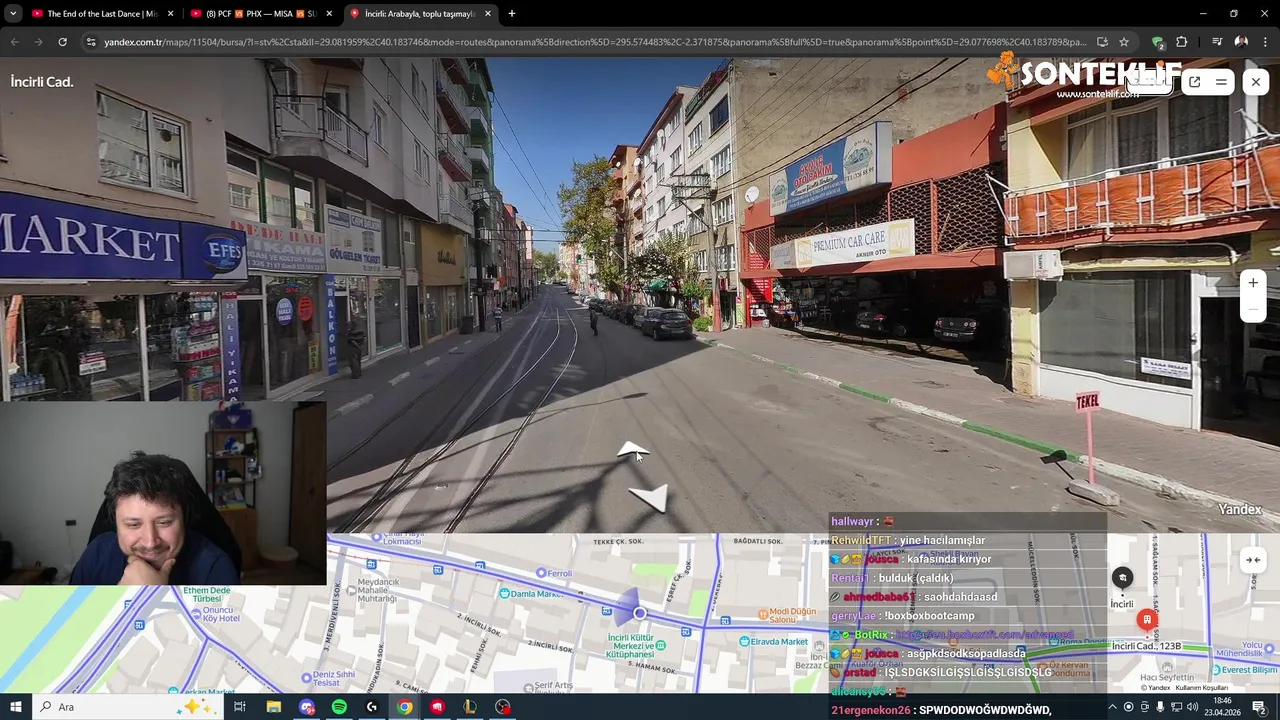Open the panorama menu (two-line icon)
The width and height of the screenshot is (1280, 720).
tap(1221, 82)
